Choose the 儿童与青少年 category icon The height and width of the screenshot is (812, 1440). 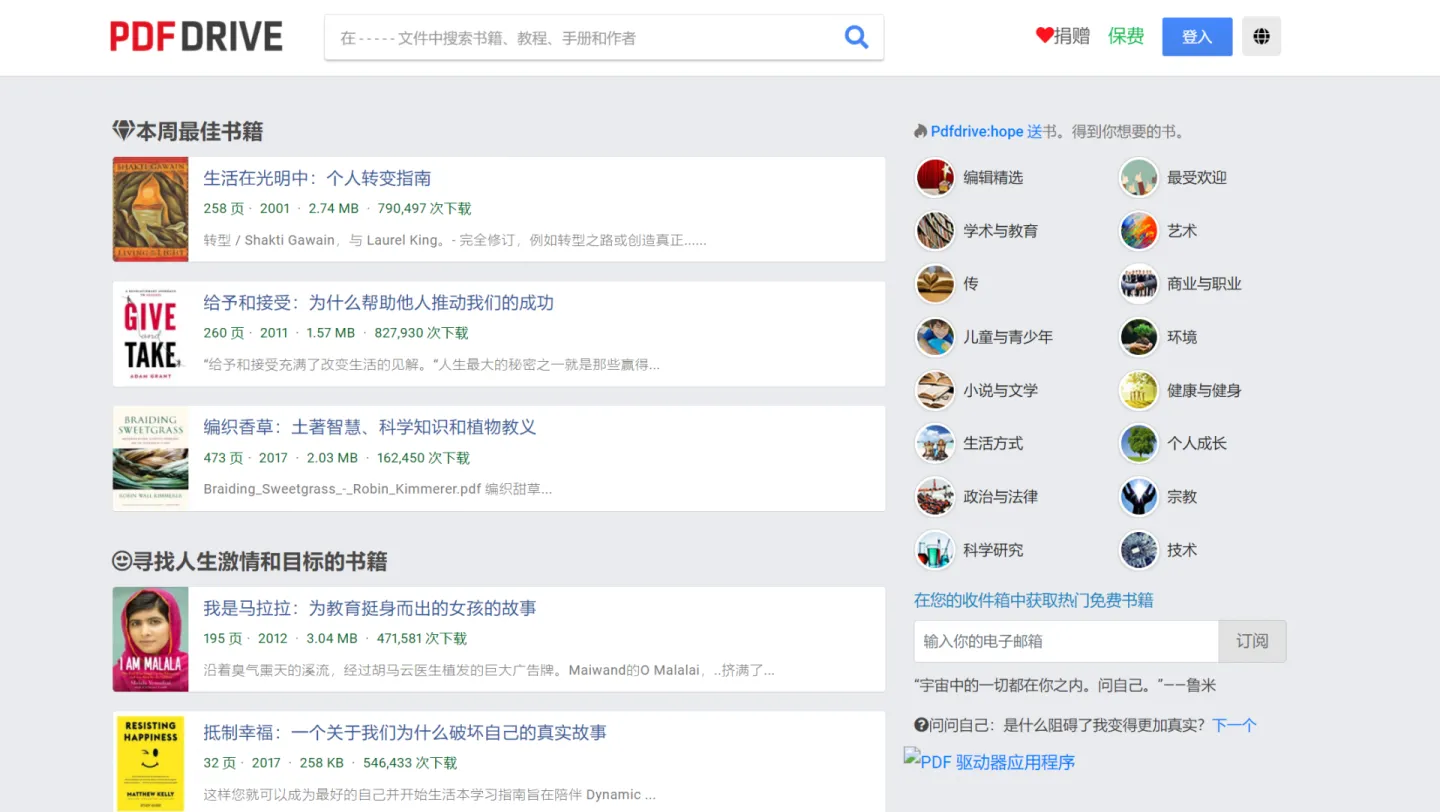(935, 337)
